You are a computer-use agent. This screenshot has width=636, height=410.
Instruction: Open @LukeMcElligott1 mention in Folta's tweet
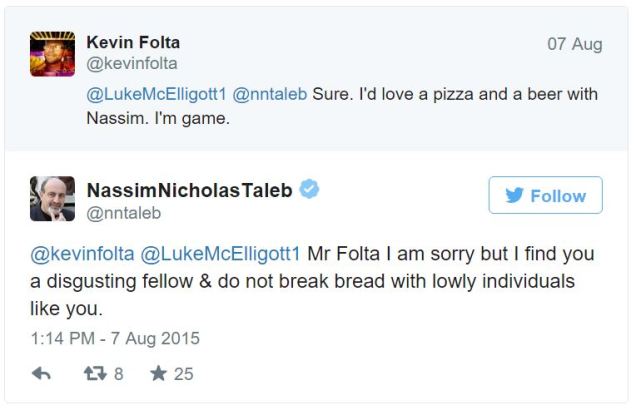(156, 95)
